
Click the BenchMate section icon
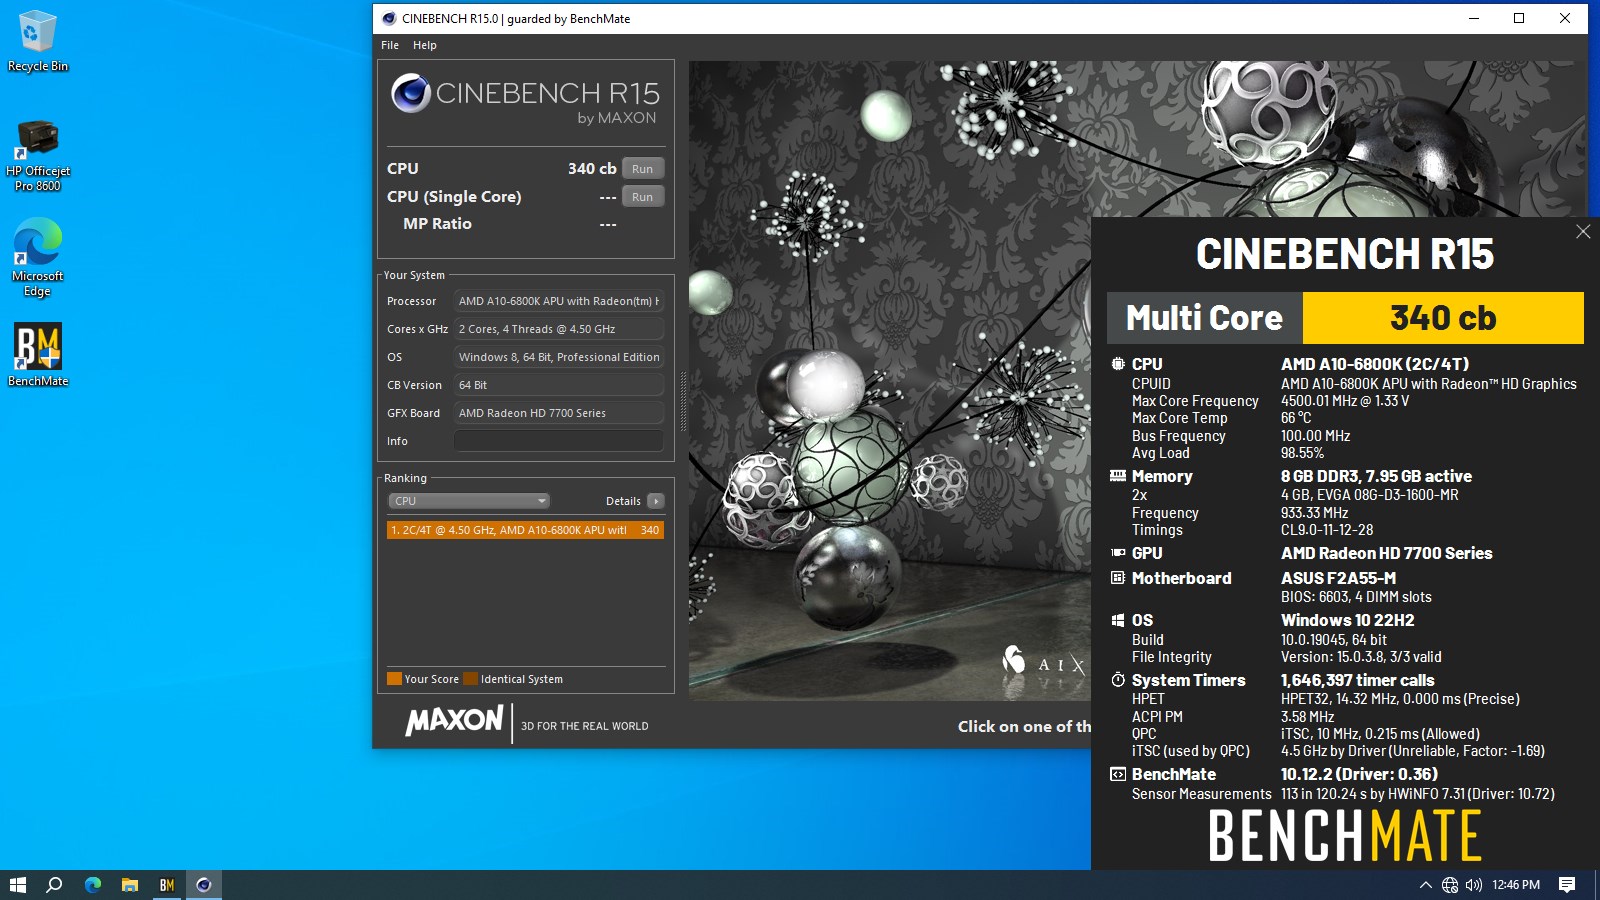pyautogui.click(x=1118, y=774)
